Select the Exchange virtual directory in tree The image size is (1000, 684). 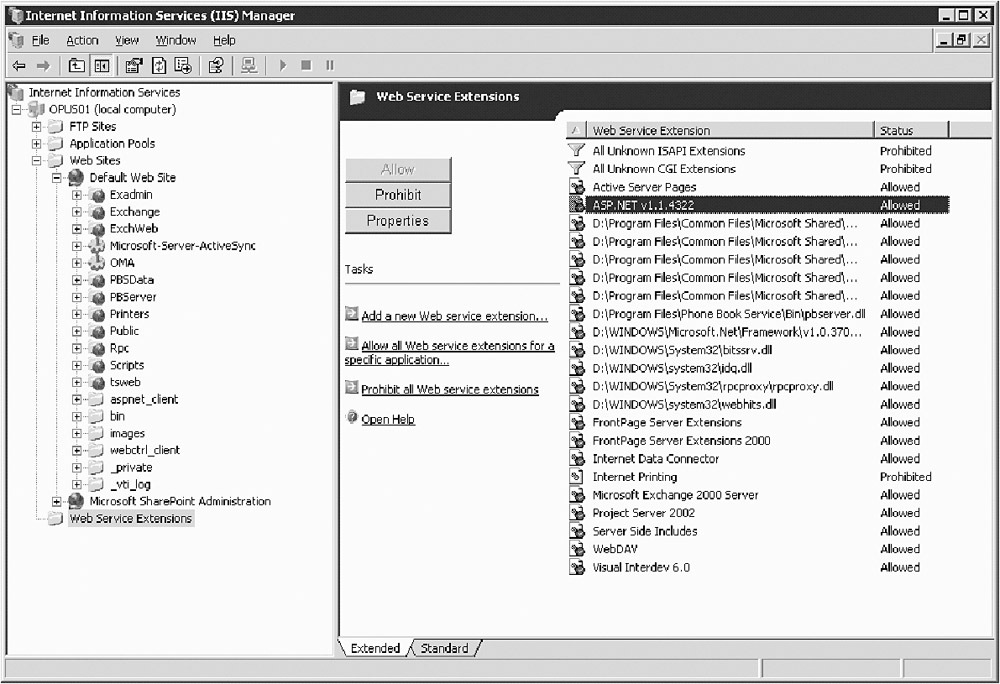[x=134, y=212]
